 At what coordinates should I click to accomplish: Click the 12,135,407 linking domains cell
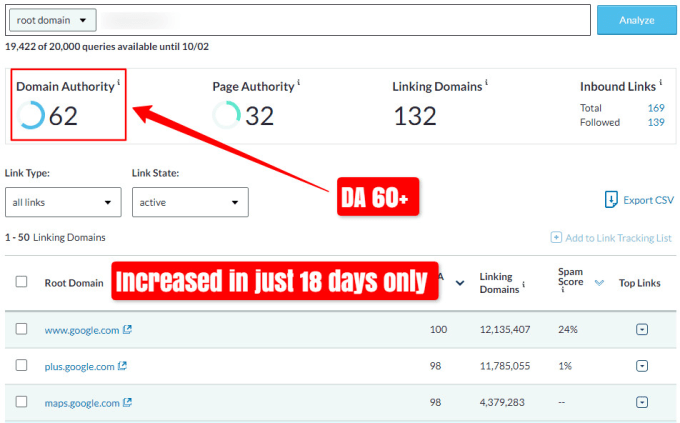point(505,329)
